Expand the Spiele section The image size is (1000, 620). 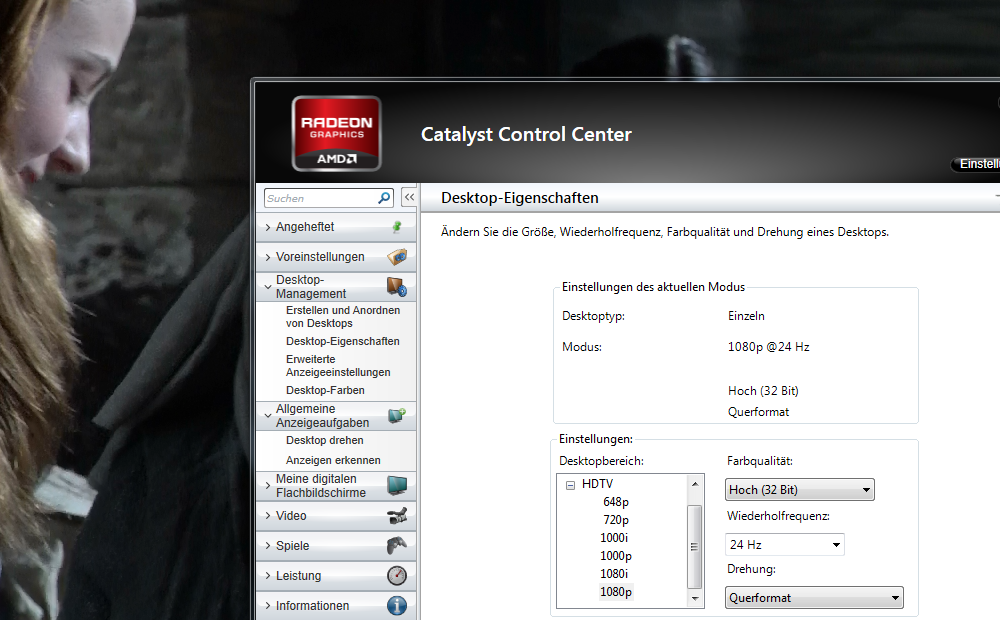coord(268,546)
